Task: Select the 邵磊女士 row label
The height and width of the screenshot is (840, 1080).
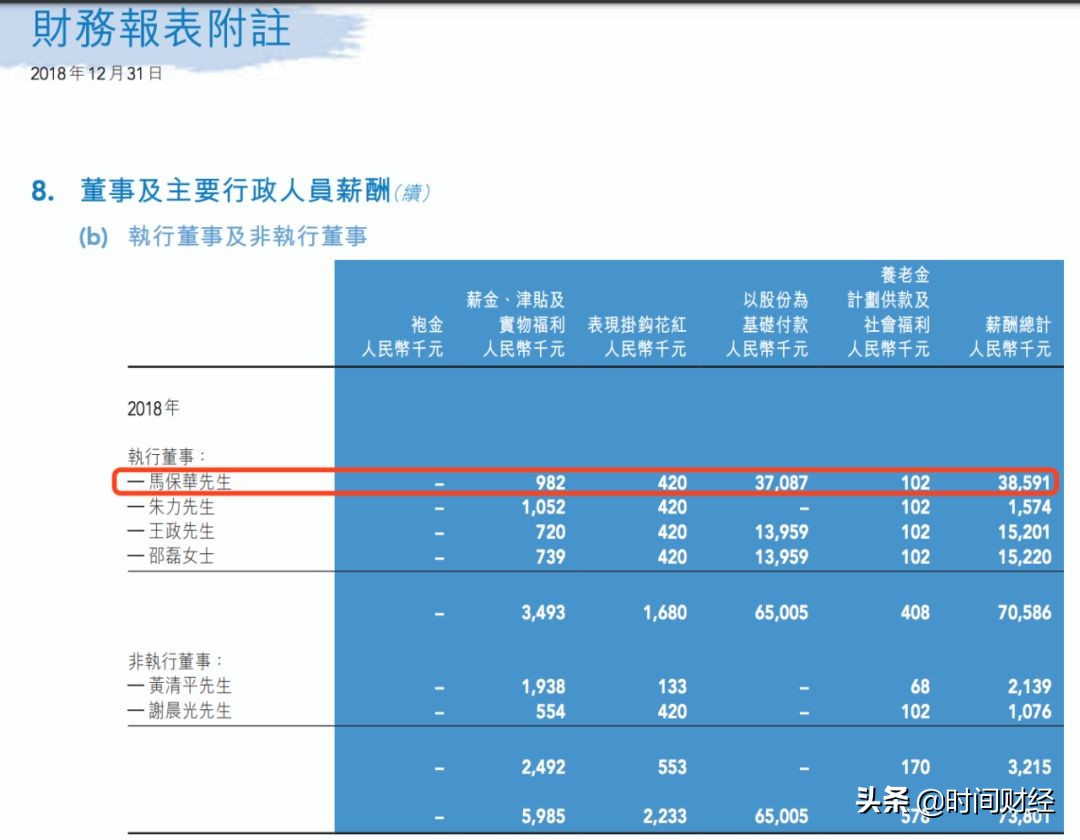Action: [x=175, y=557]
